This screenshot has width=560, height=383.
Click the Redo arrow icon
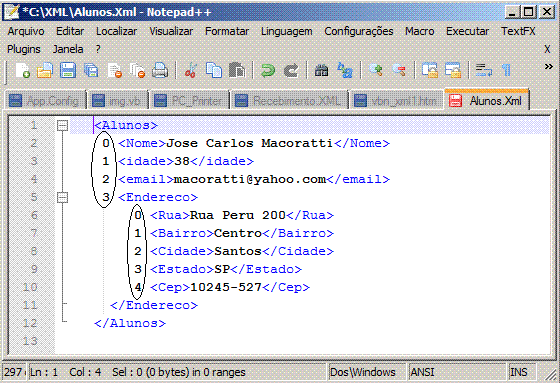point(291,70)
